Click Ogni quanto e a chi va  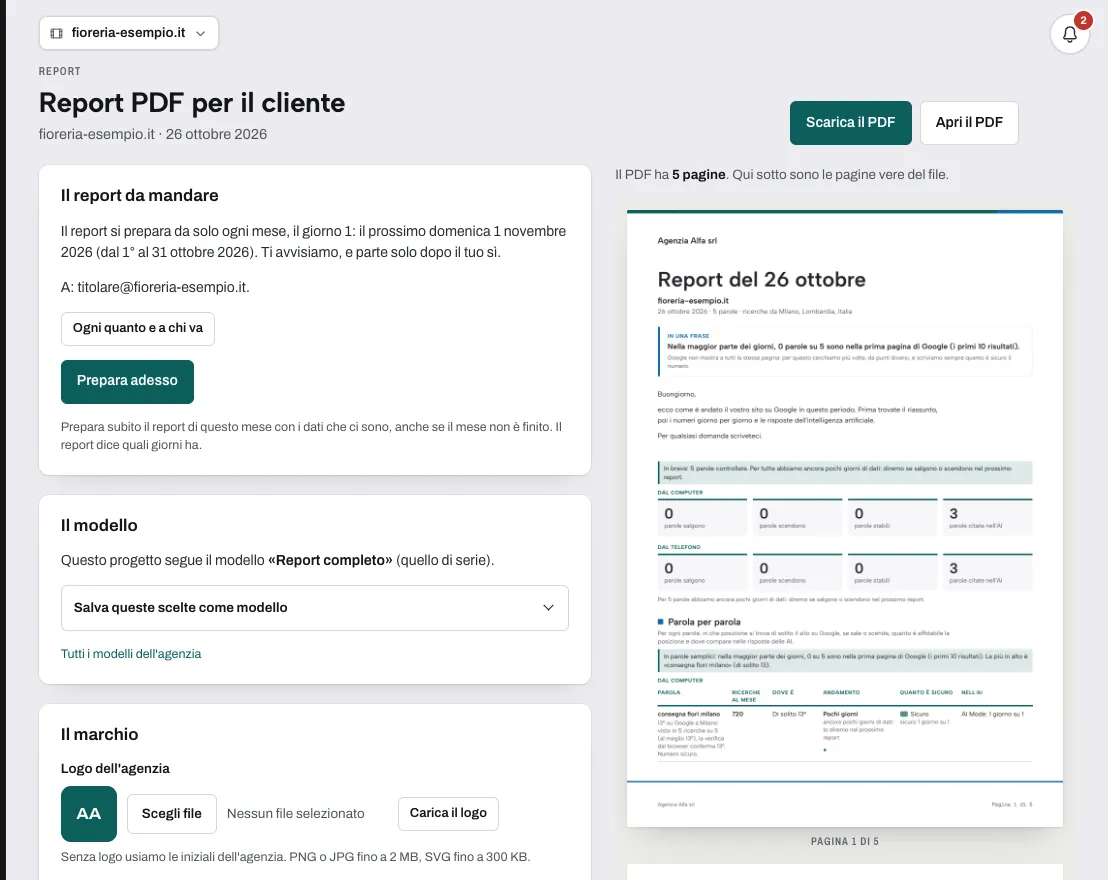[138, 328]
